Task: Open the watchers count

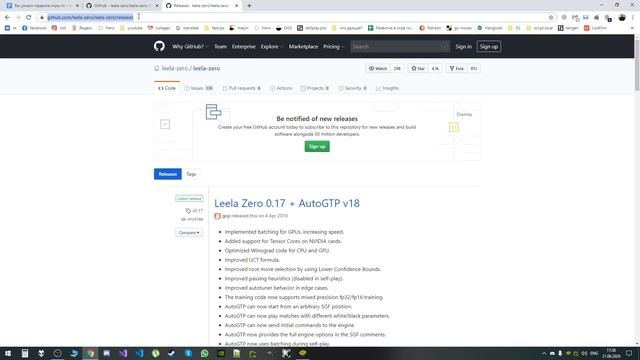Action: tap(397, 69)
